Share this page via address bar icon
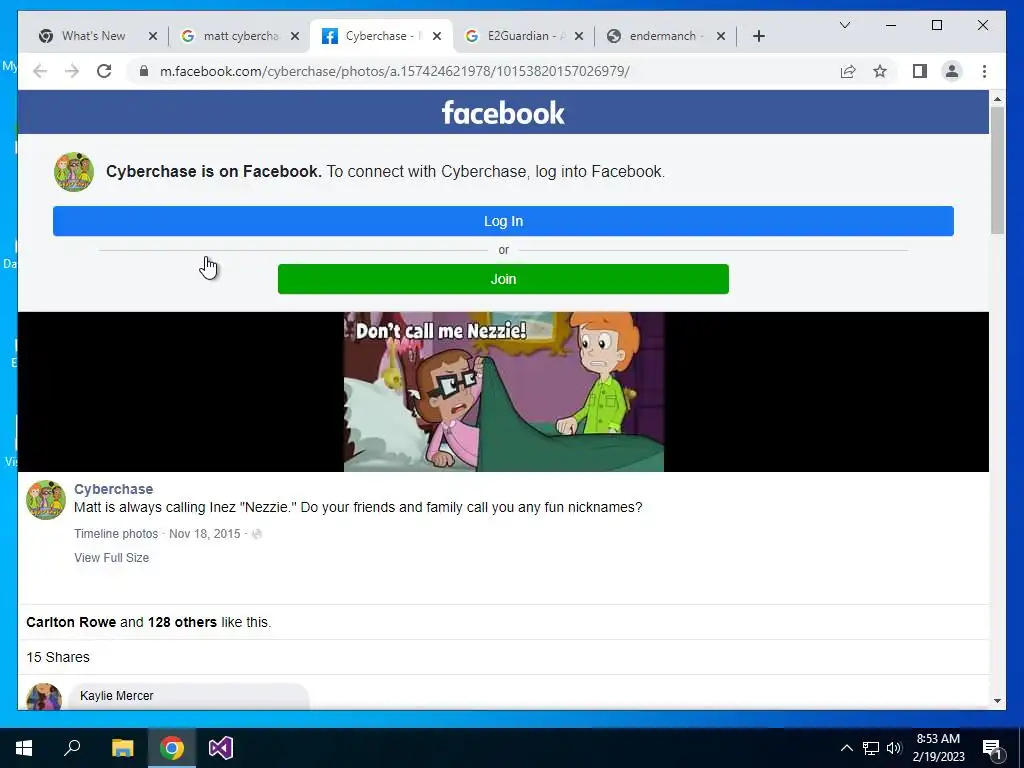Image resolution: width=1024 pixels, height=768 pixels. (x=848, y=71)
